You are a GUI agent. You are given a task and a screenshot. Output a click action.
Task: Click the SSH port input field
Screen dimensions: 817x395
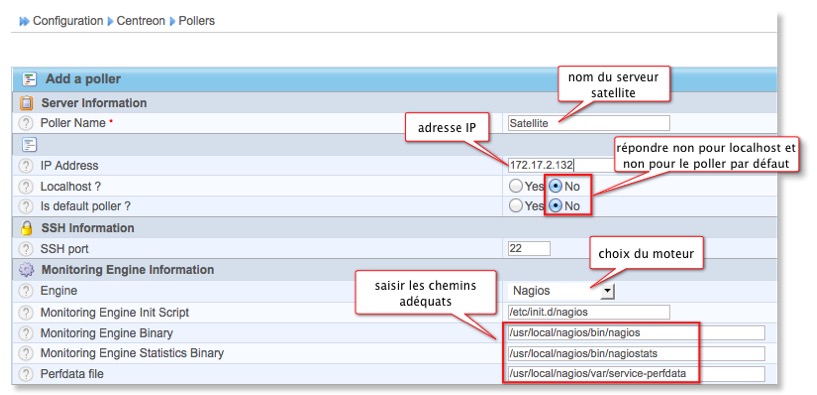pyautogui.click(x=529, y=249)
